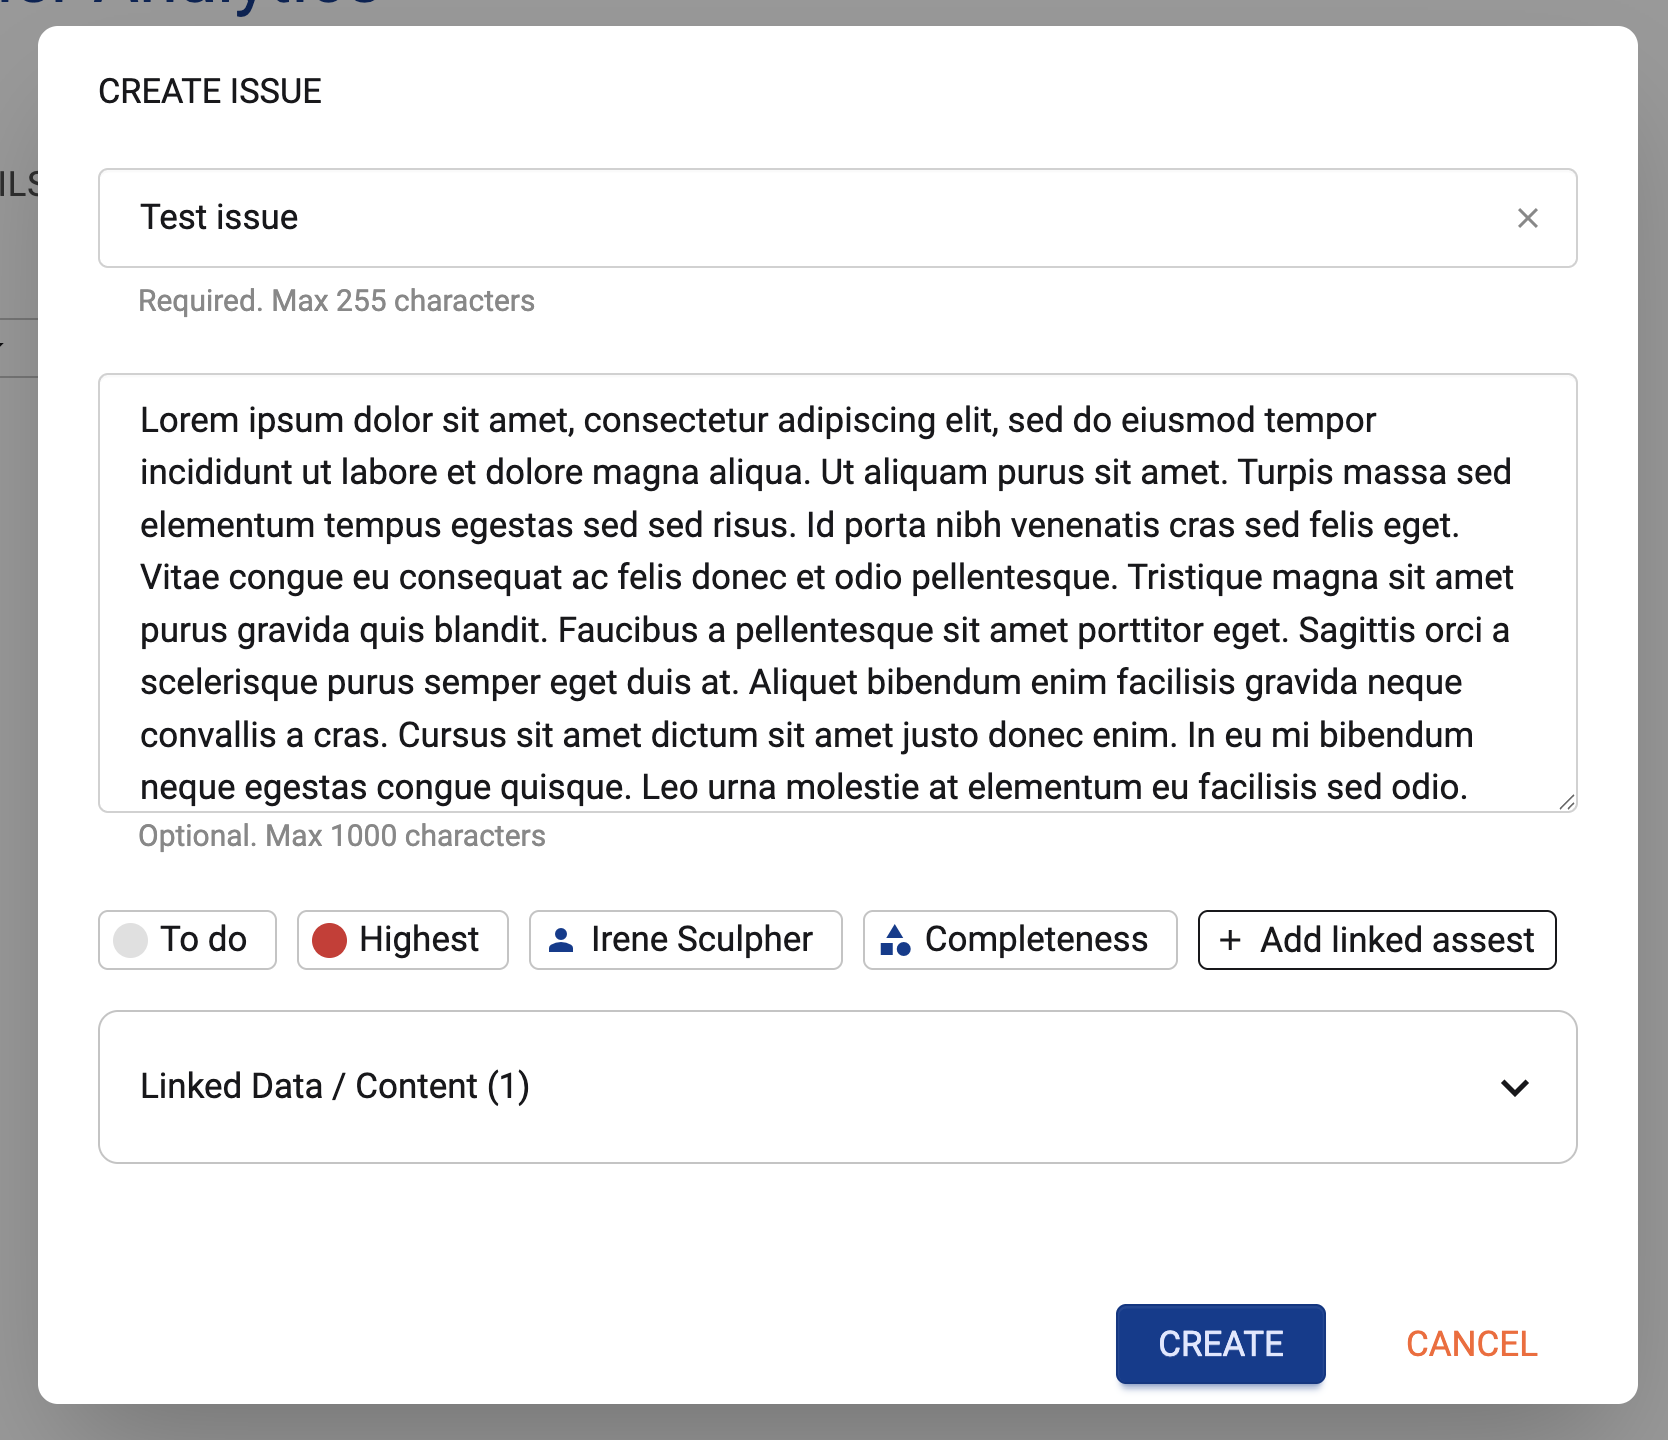
Task: Expand using the Linked Data chevron arrow
Action: [1515, 1087]
